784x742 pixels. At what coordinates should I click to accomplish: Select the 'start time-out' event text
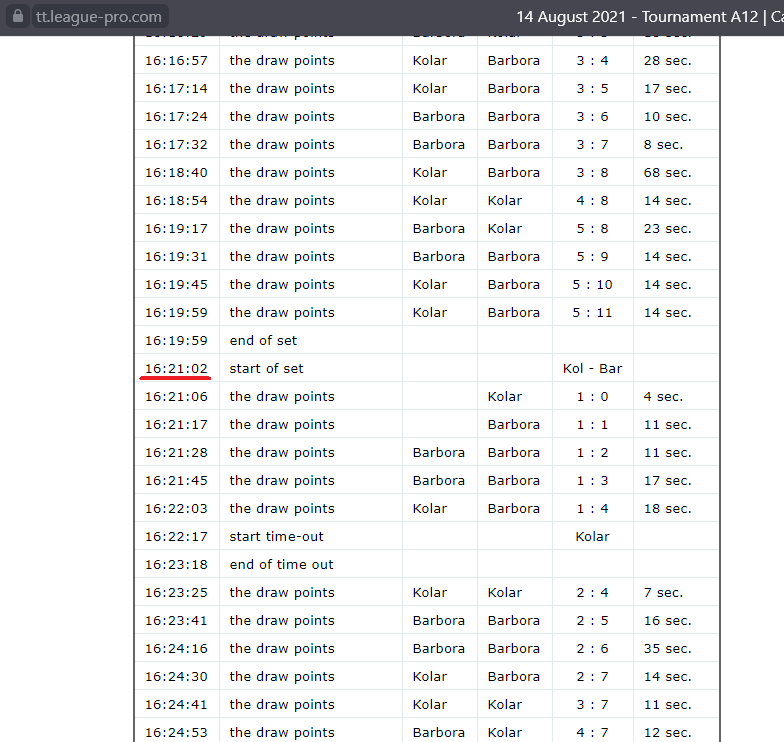(x=276, y=536)
